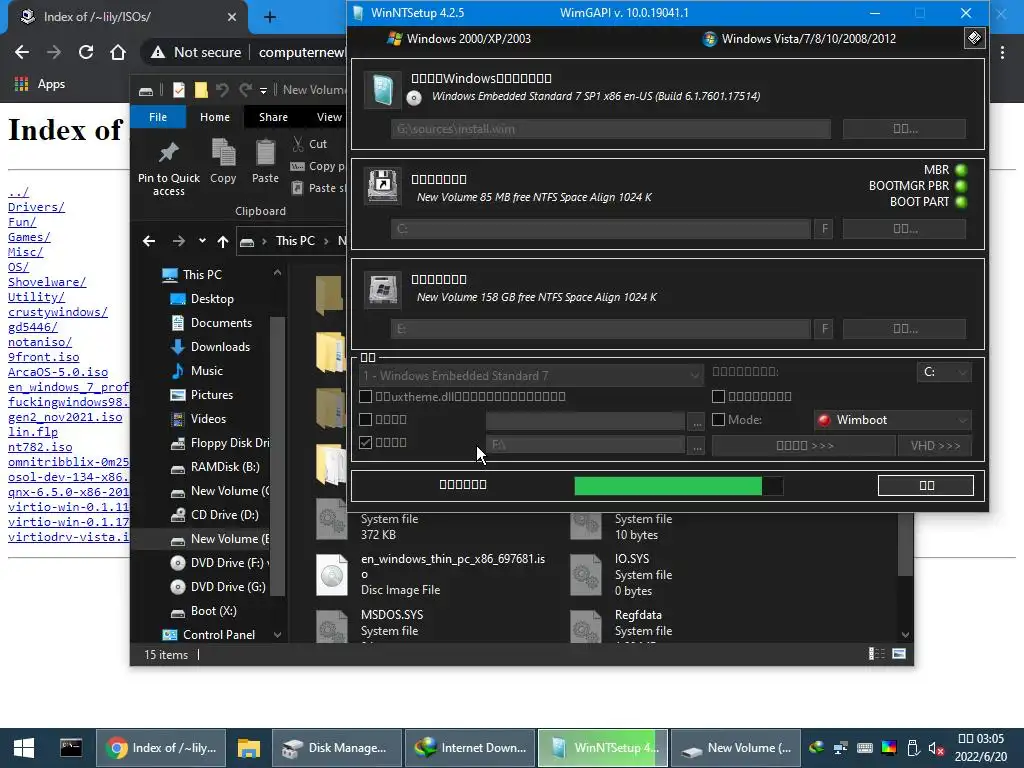Click the muted volume tray icon
The height and width of the screenshot is (768, 1024).
coord(936,748)
